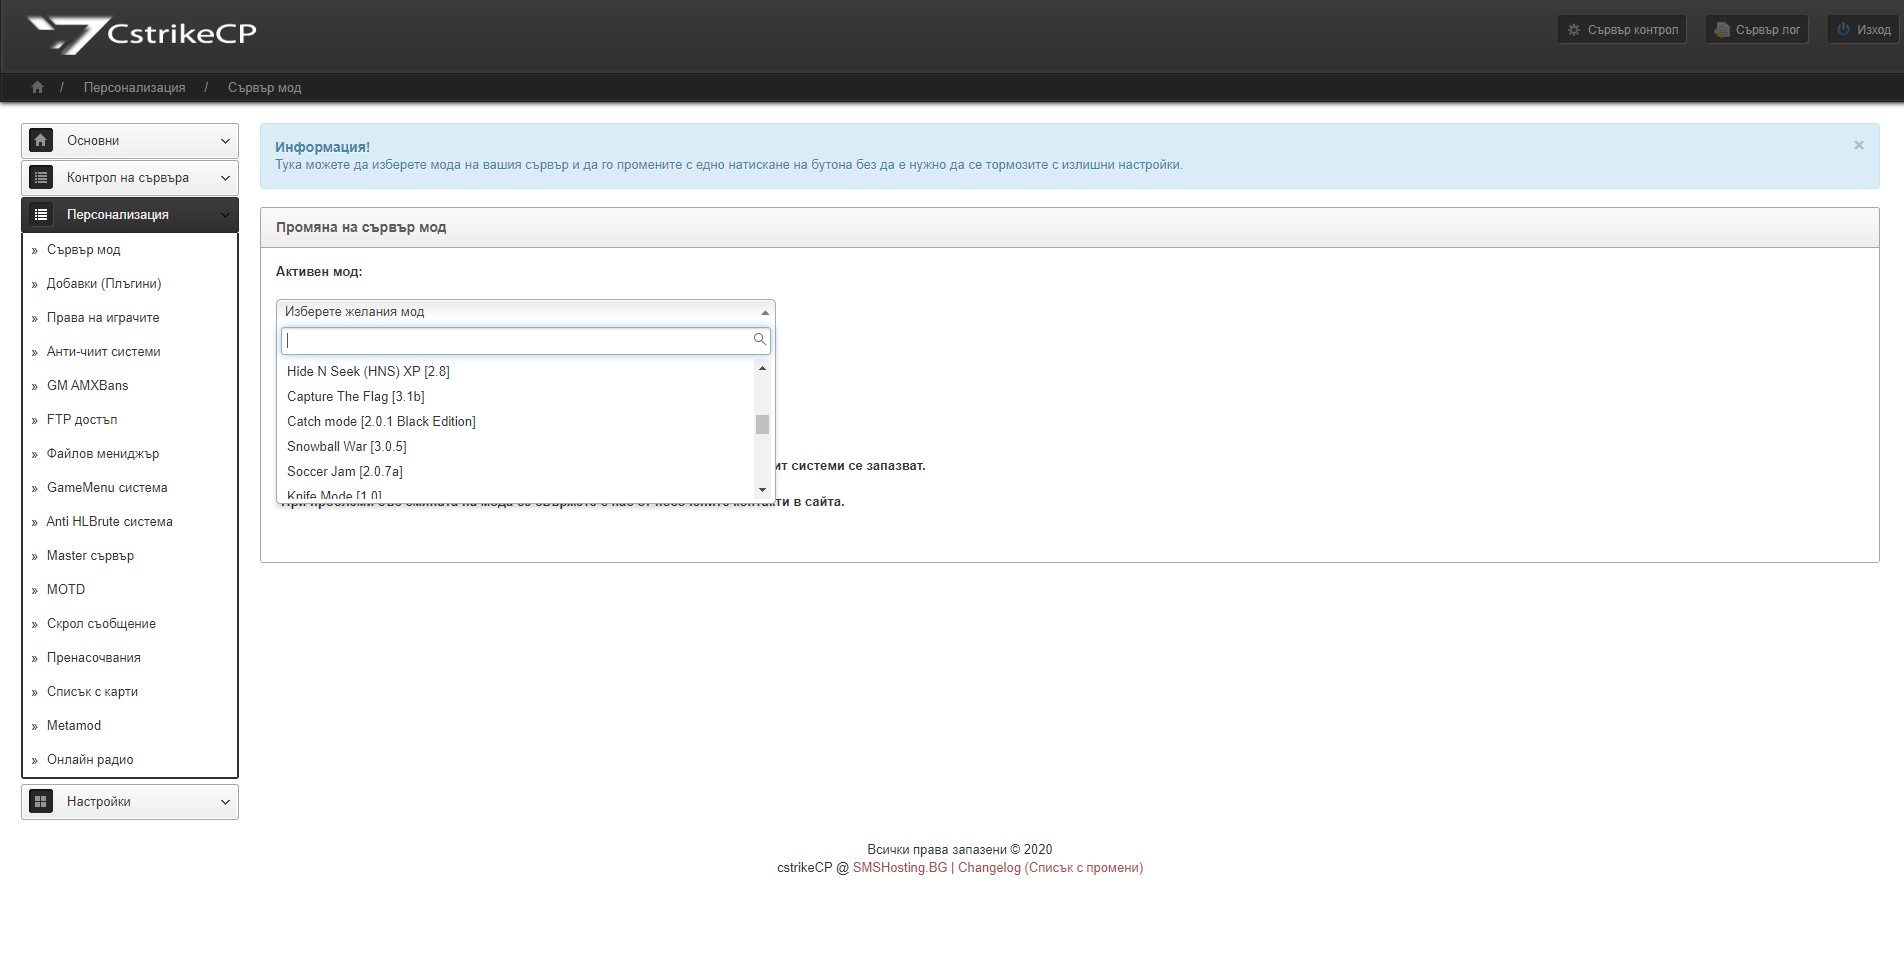Click the power icon next to Изход
1904x955 pixels.
pos(1841,29)
